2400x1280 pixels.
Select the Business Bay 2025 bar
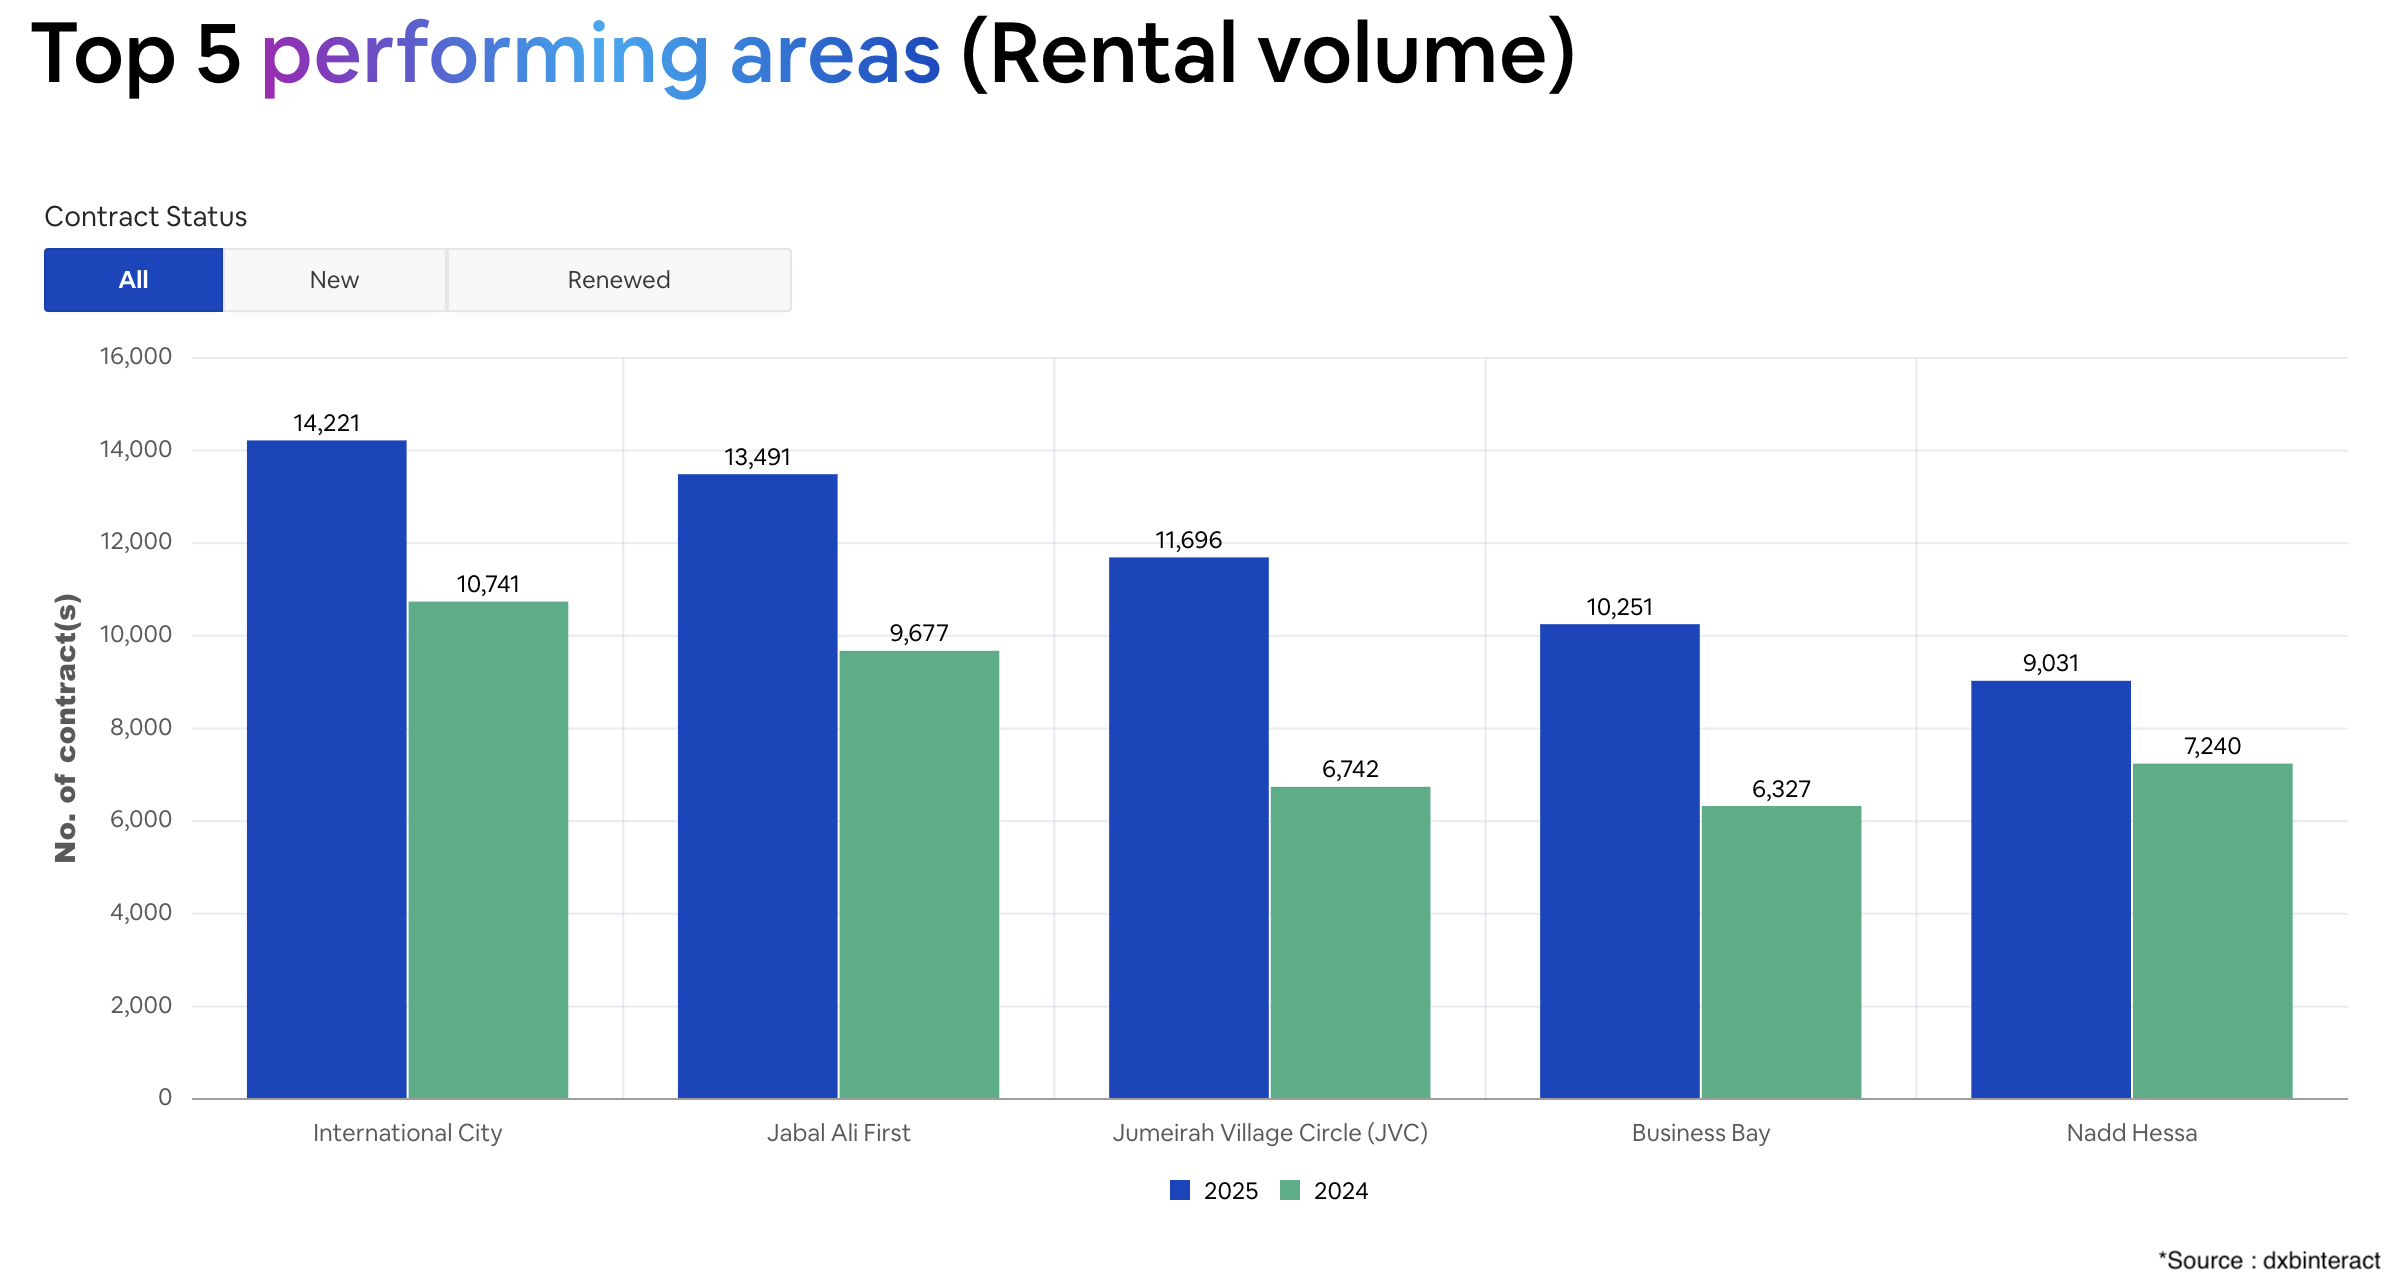[1620, 861]
